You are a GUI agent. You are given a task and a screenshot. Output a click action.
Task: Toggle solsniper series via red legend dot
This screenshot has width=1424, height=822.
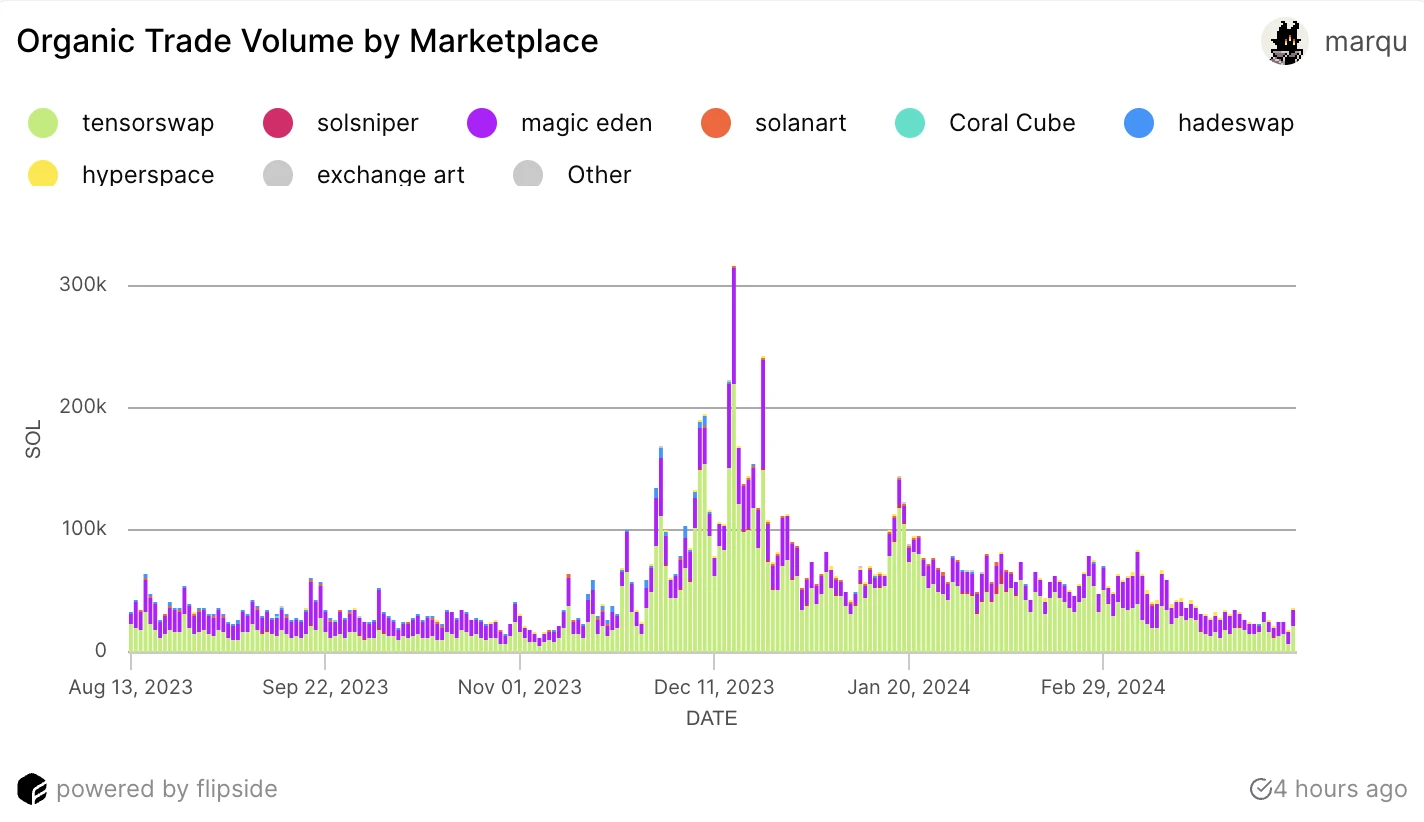(x=277, y=123)
